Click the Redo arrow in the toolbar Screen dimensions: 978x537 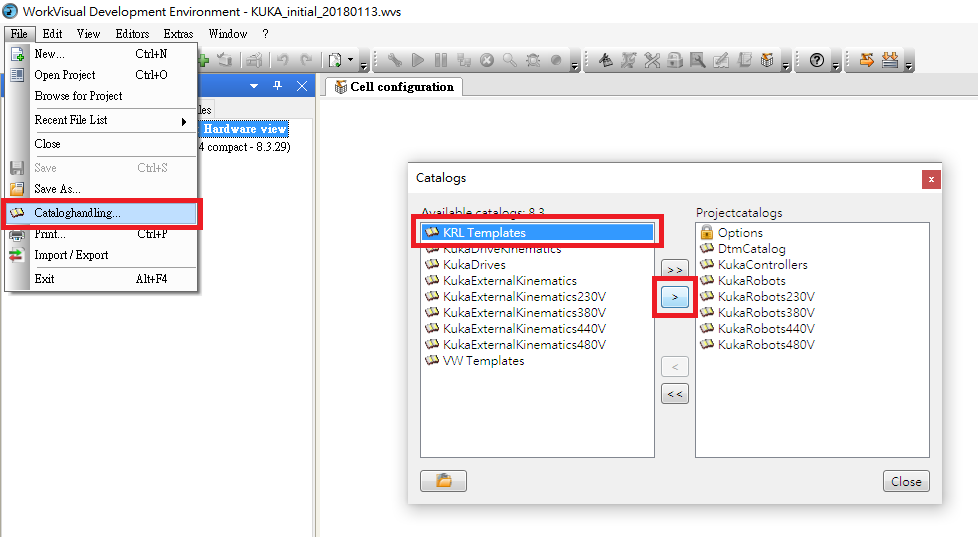(x=306, y=60)
